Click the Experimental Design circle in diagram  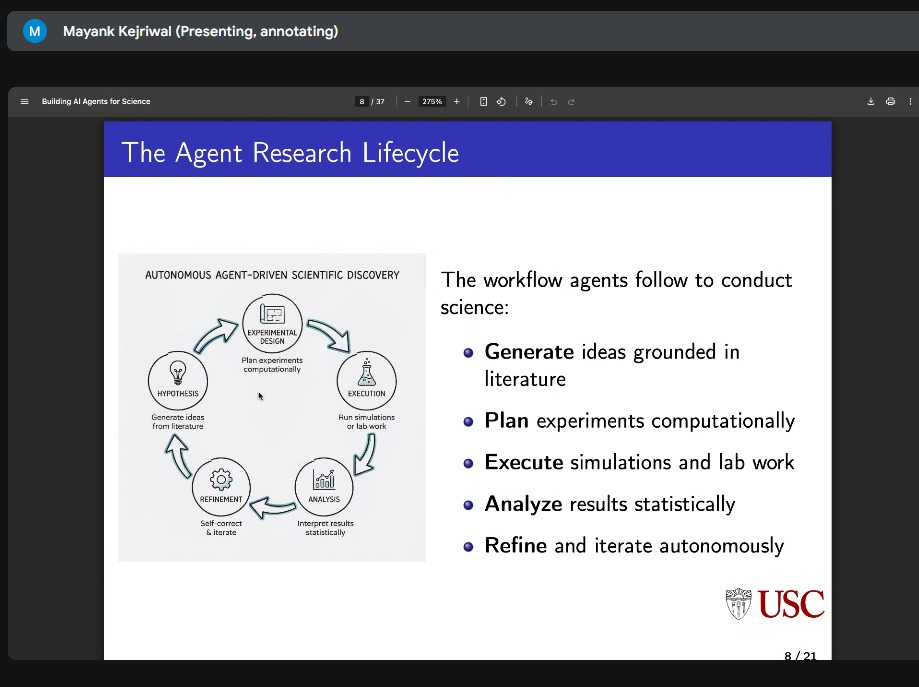coord(273,324)
